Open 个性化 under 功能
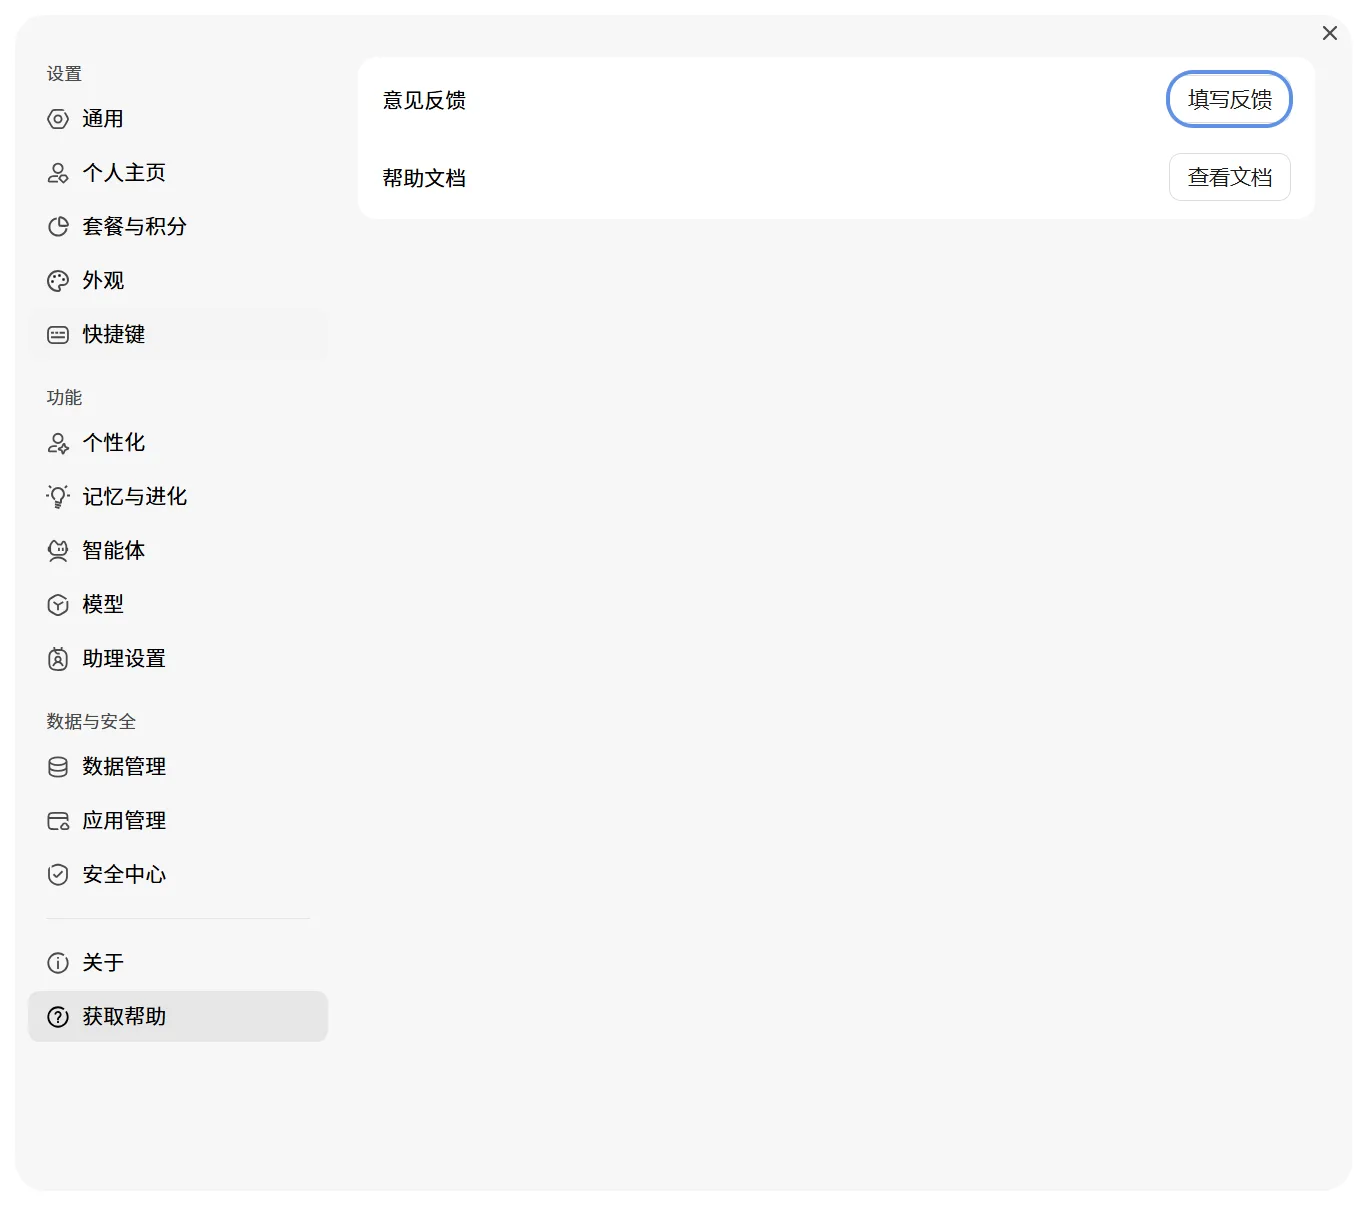Screen dimensions: 1367x1206 pos(178,443)
